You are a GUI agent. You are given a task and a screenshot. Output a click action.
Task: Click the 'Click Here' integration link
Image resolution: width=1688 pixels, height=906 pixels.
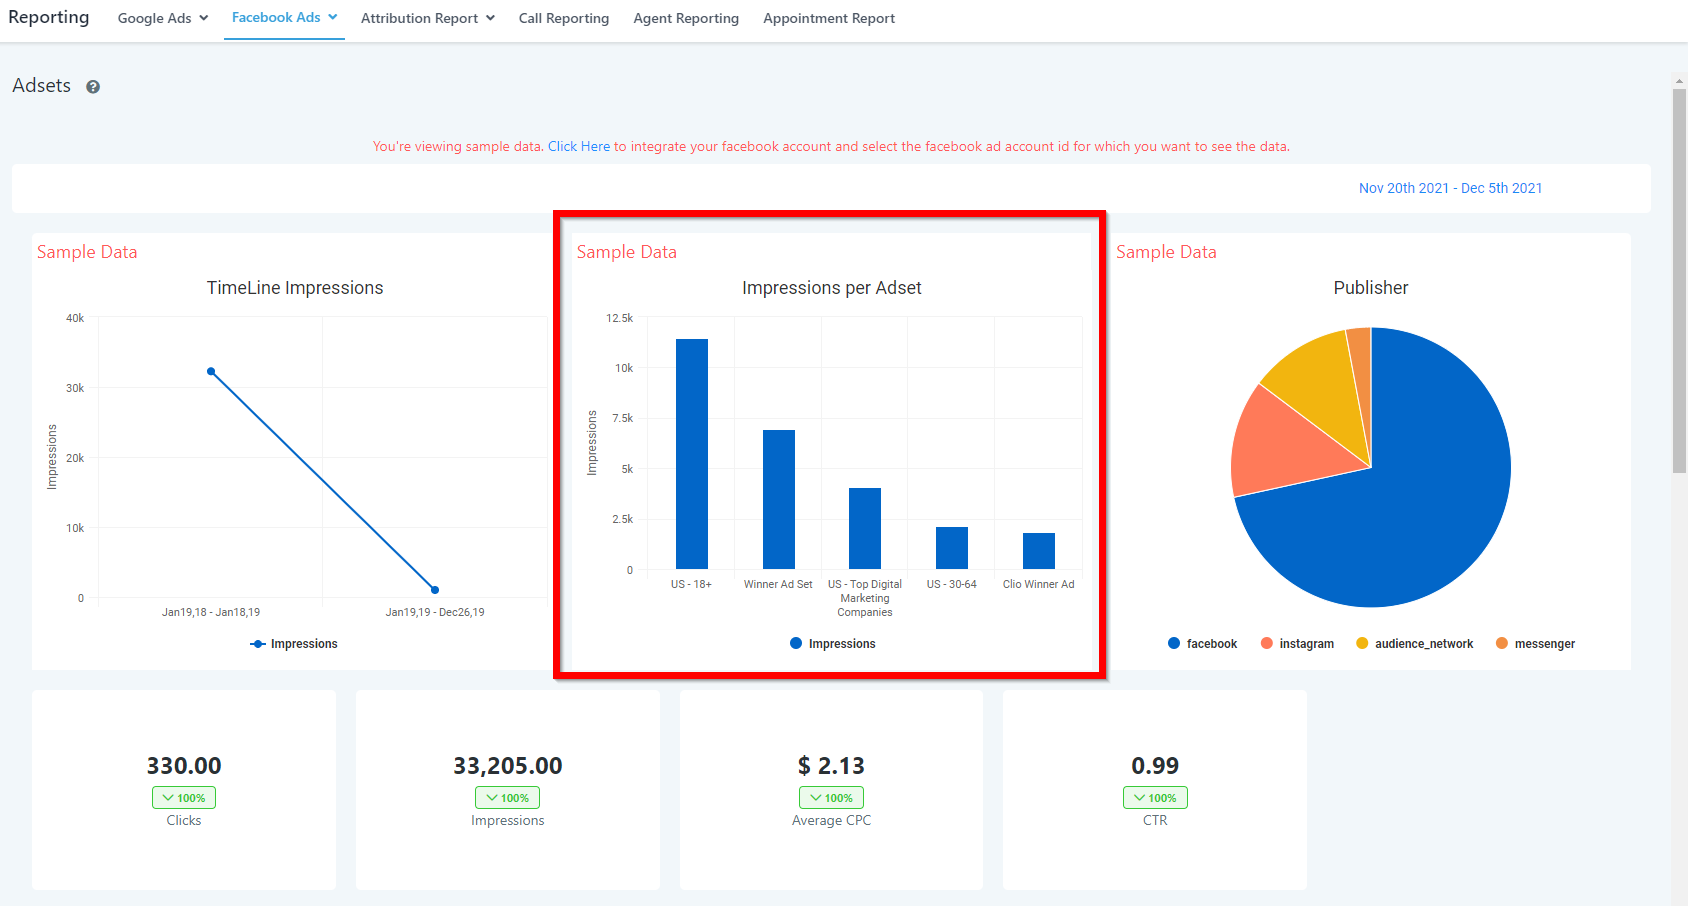pos(578,147)
